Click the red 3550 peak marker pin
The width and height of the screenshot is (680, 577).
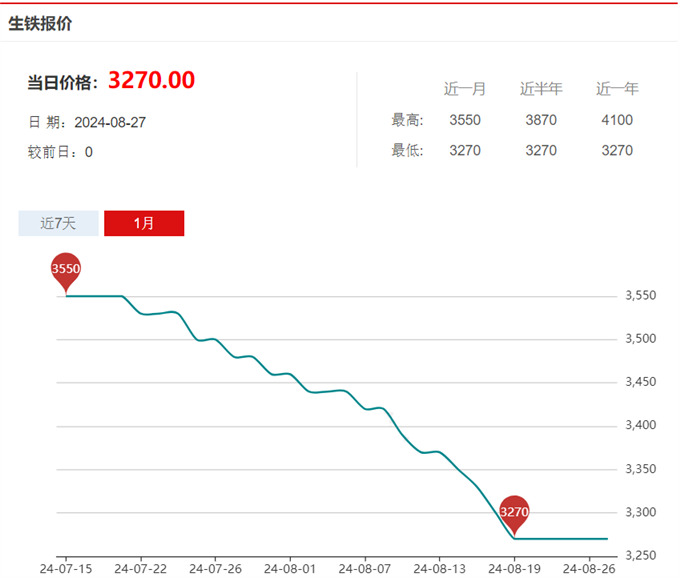[66, 270]
